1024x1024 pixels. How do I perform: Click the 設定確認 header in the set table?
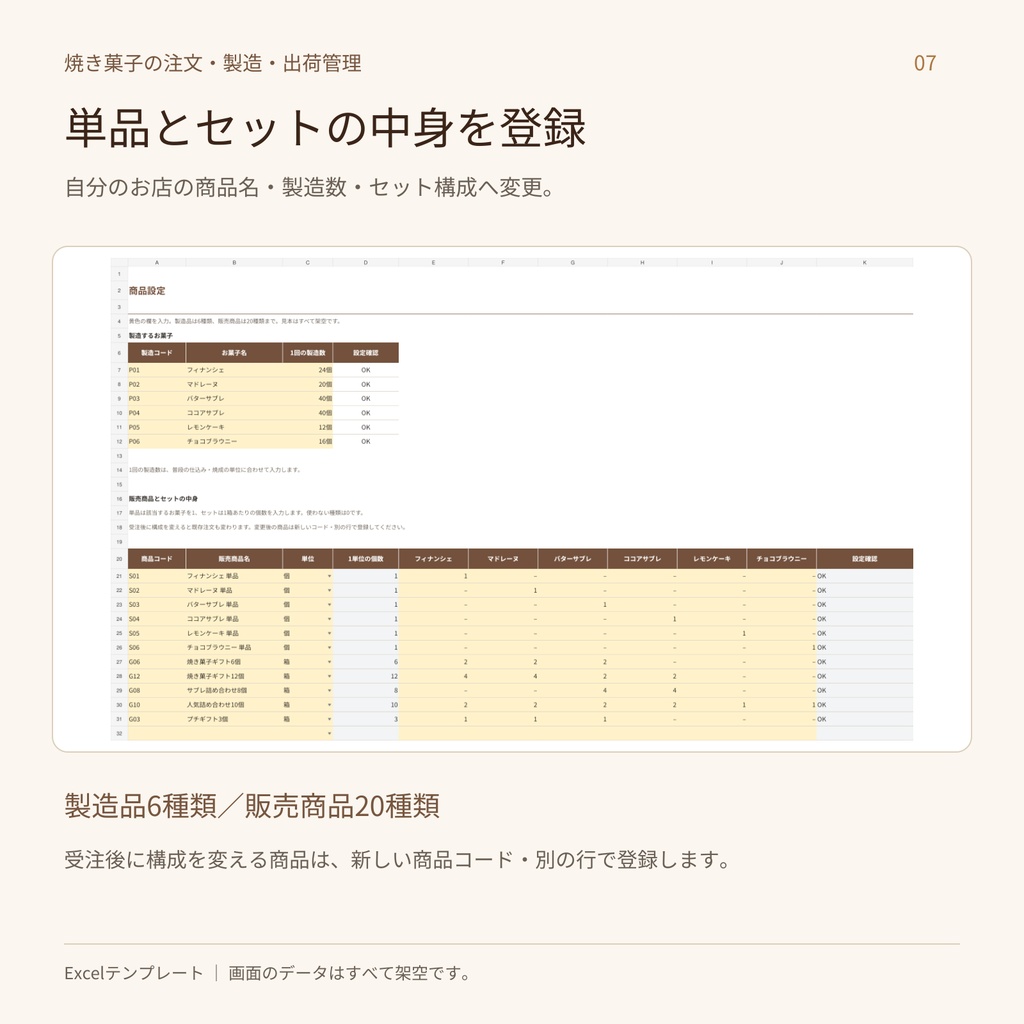pos(865,559)
